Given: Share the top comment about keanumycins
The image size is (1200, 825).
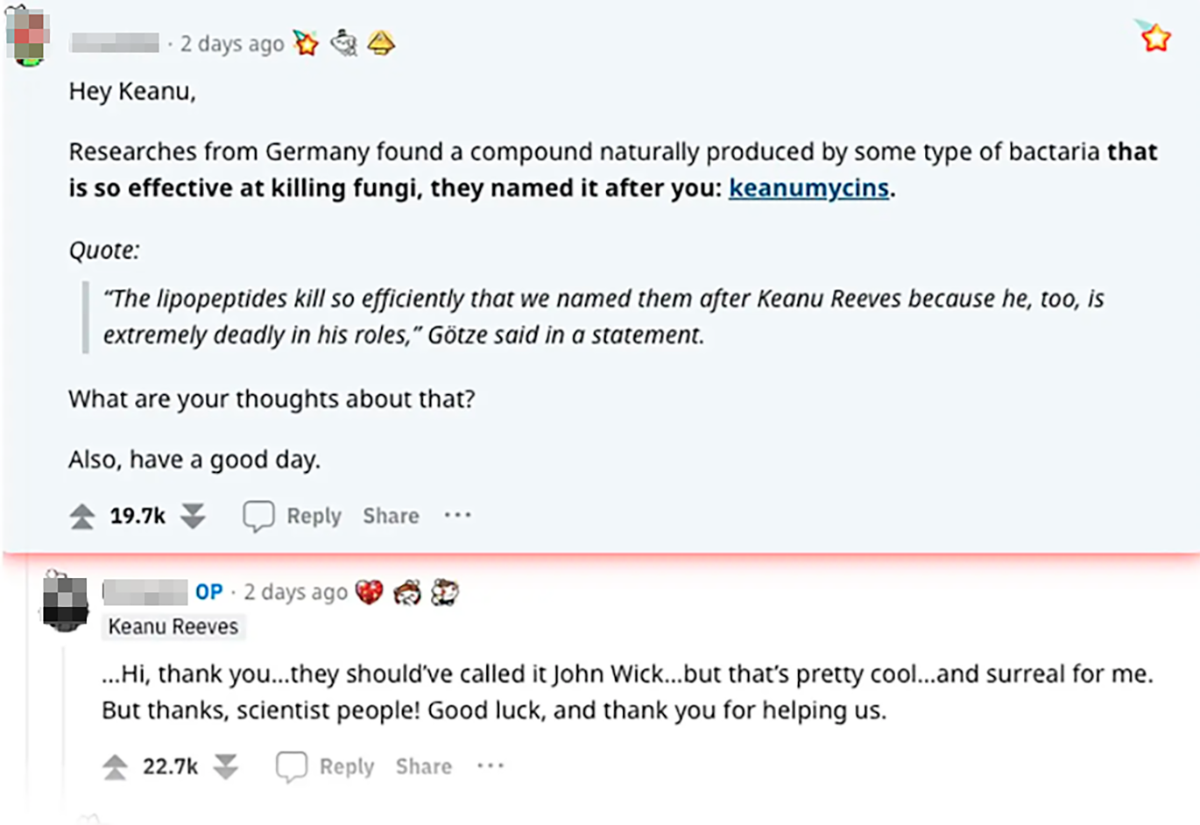Looking at the screenshot, I should (391, 516).
